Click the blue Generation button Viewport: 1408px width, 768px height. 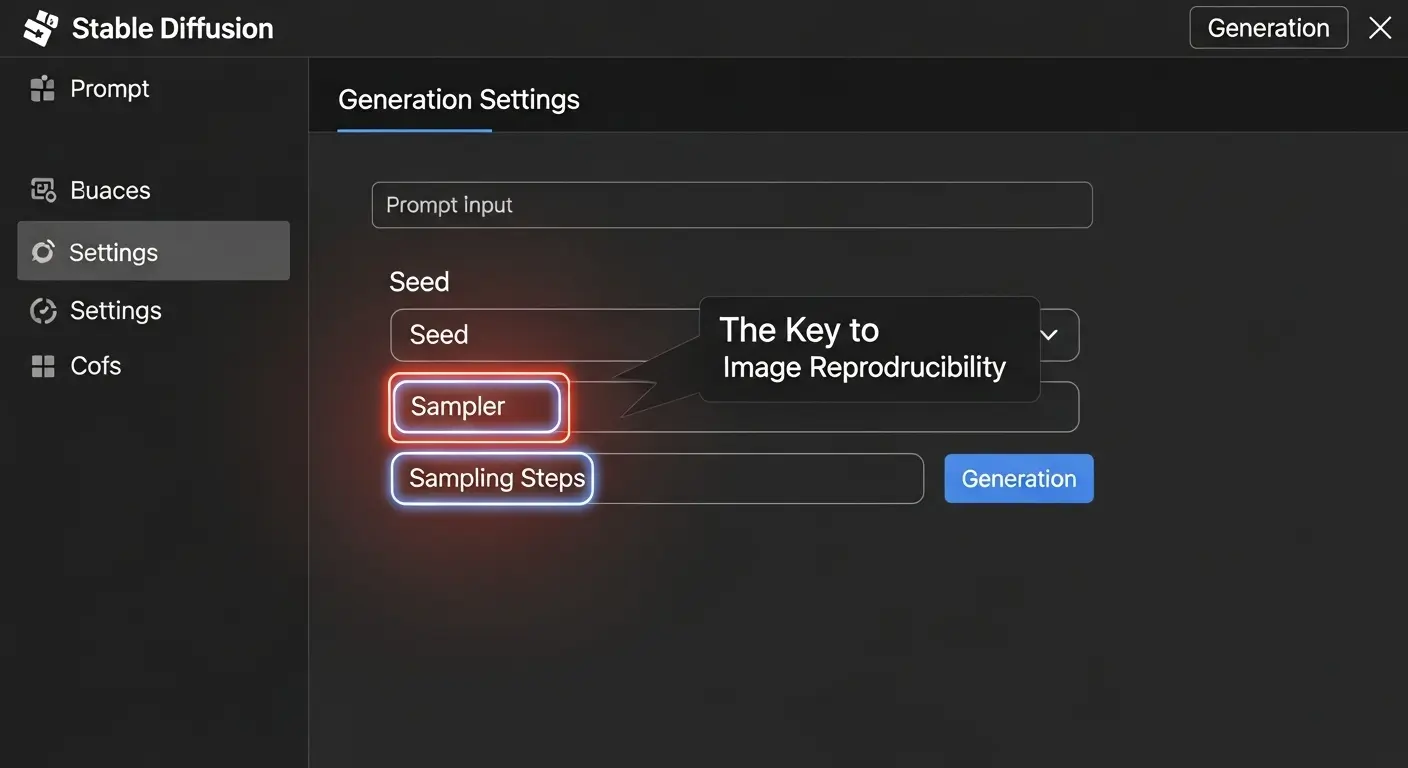point(1018,478)
